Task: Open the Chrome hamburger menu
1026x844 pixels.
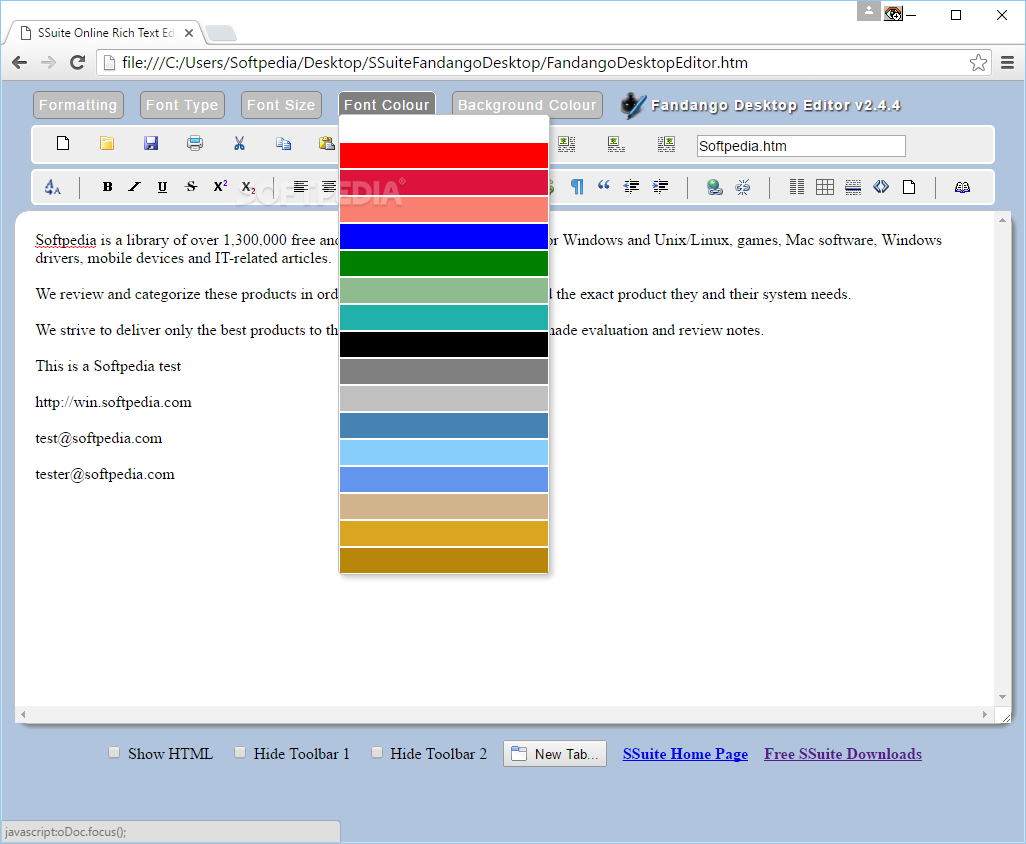Action: (1008, 63)
